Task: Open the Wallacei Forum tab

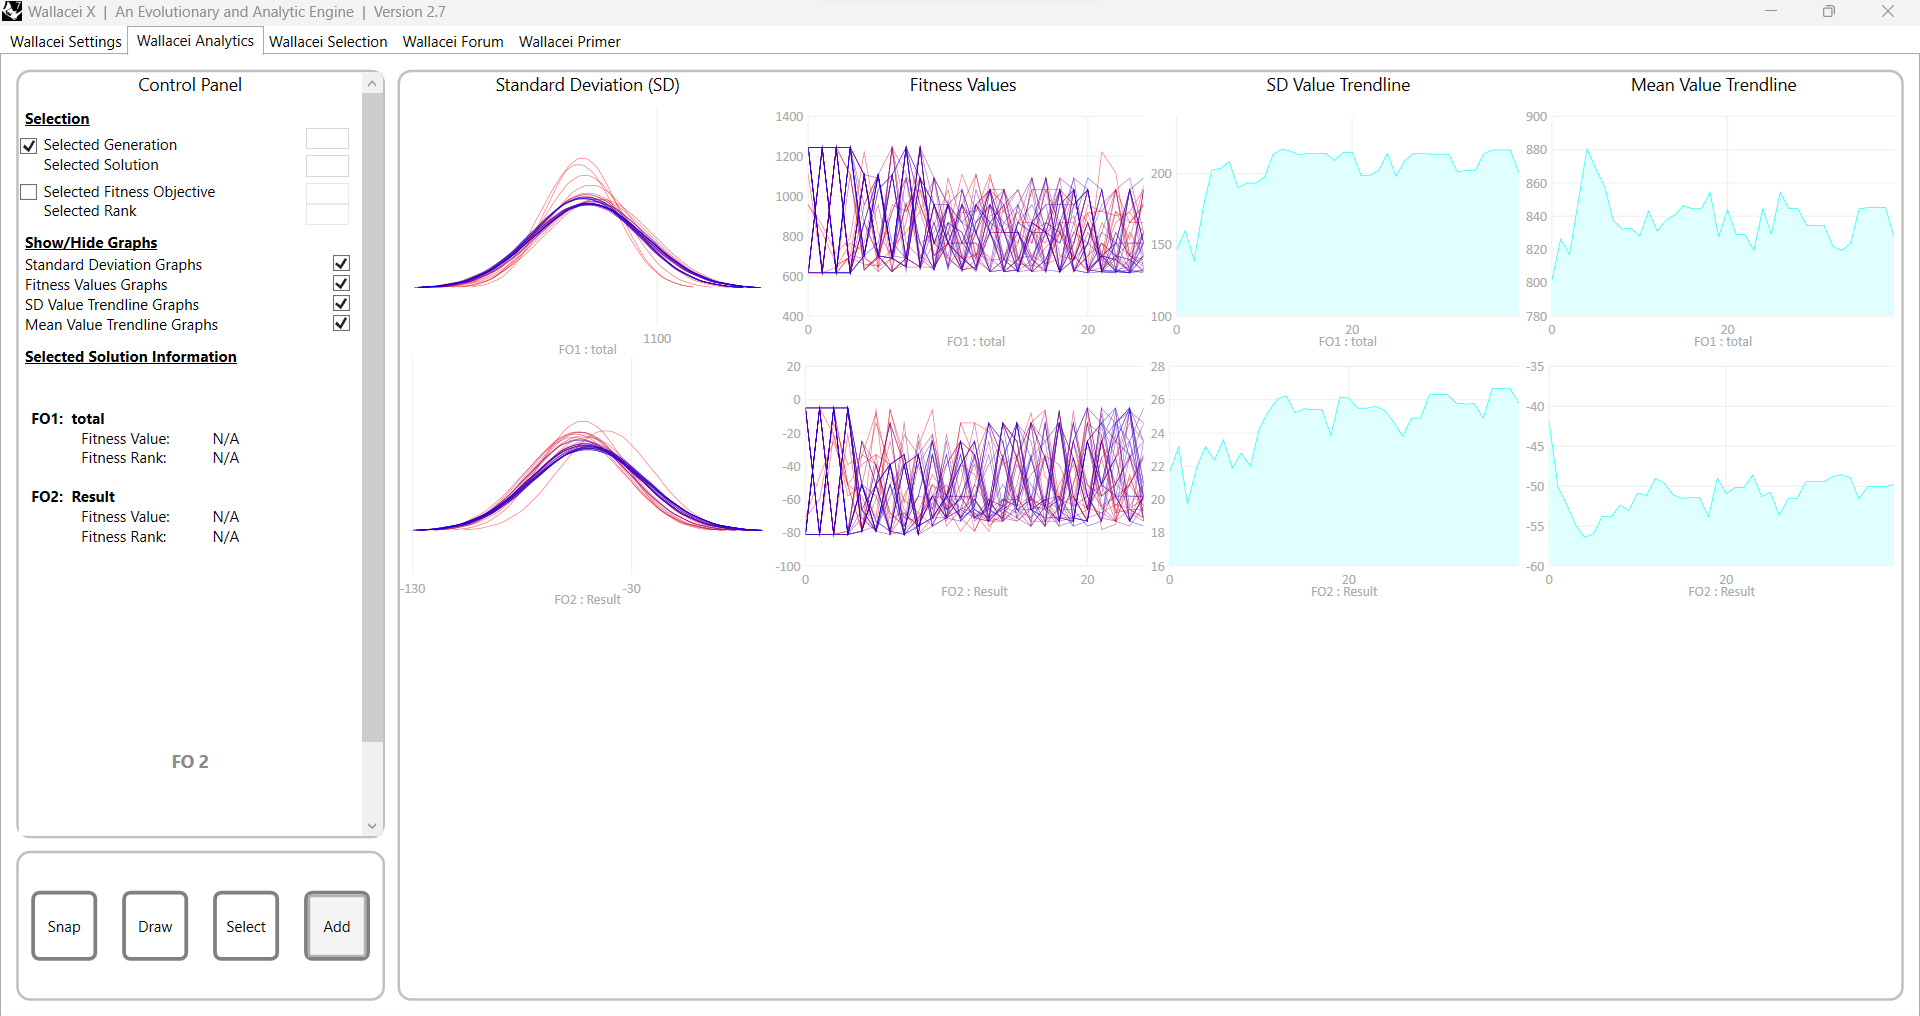Action: coord(453,42)
